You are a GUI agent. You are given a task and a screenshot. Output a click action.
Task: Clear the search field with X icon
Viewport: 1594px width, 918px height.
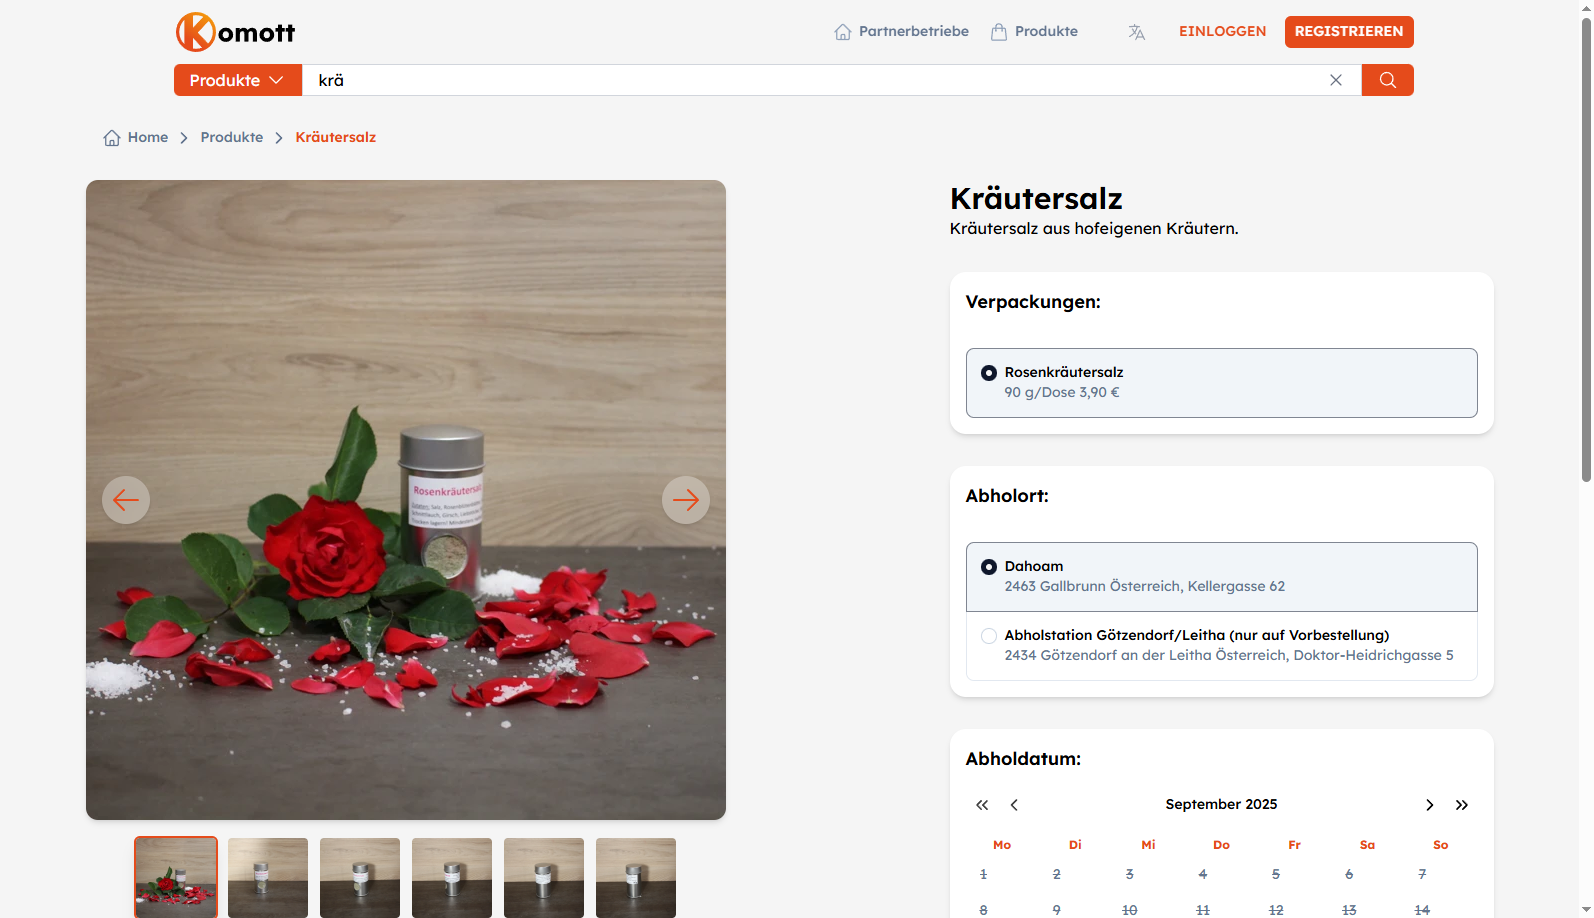(1335, 80)
